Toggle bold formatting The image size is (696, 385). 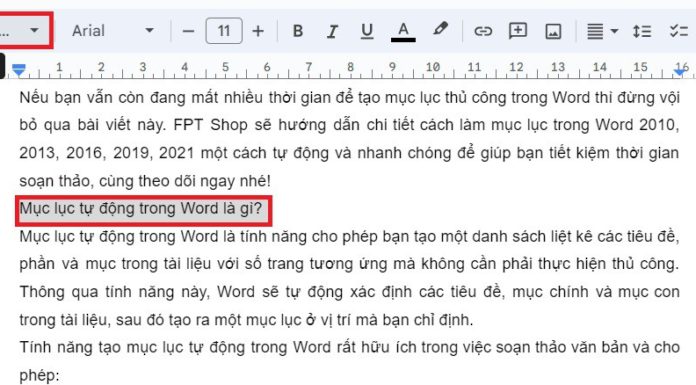tap(298, 31)
